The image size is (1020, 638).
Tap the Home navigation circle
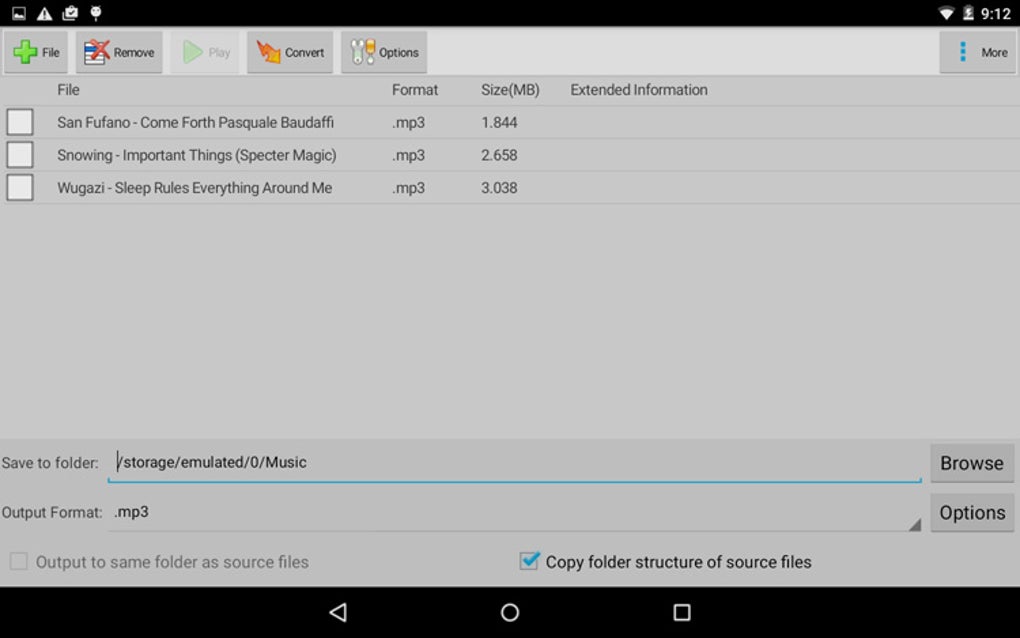510,611
